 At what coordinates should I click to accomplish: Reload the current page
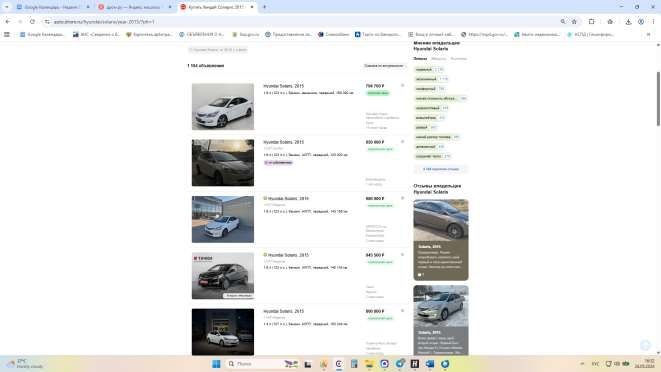pyautogui.click(x=32, y=22)
